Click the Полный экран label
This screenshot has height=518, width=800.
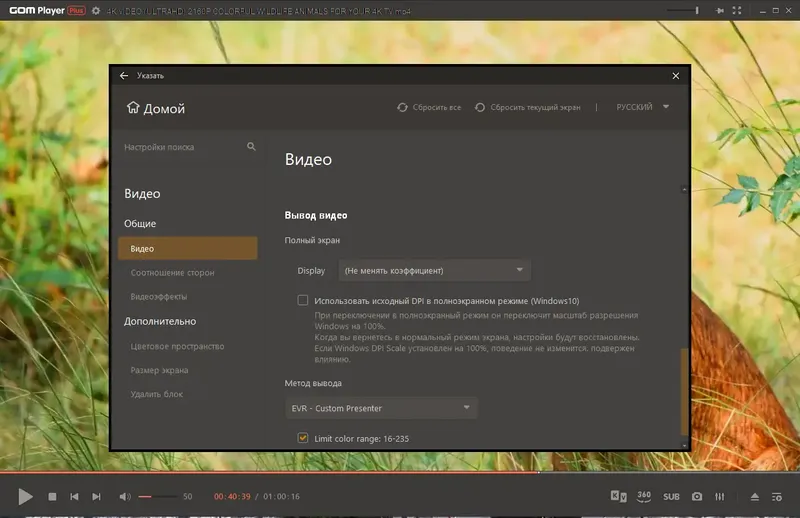click(x=312, y=240)
